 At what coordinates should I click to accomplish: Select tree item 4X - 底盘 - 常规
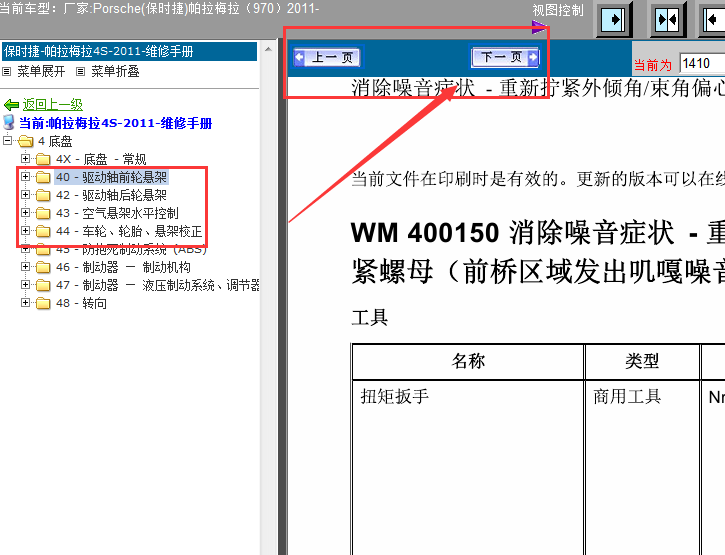(101, 159)
